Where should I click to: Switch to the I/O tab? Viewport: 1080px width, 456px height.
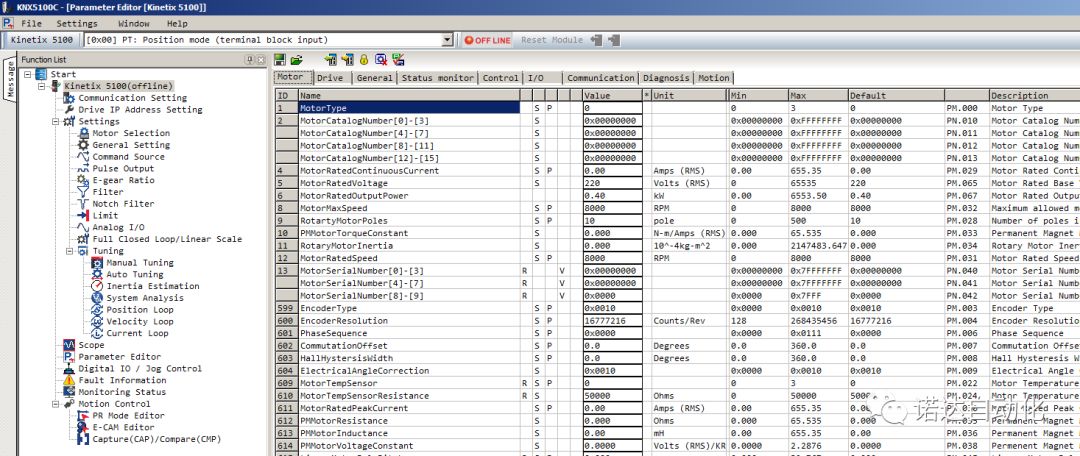point(543,78)
